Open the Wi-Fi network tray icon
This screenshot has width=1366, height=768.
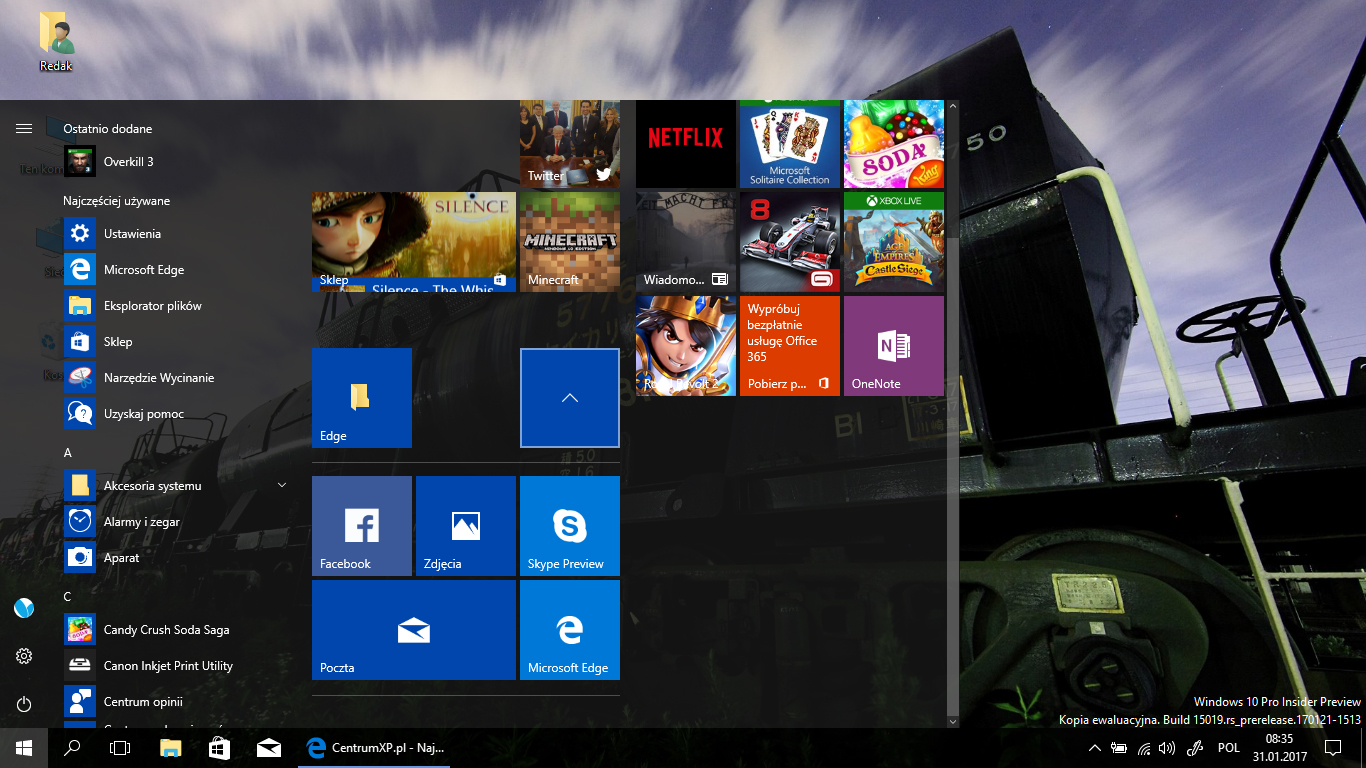[x=1143, y=748]
